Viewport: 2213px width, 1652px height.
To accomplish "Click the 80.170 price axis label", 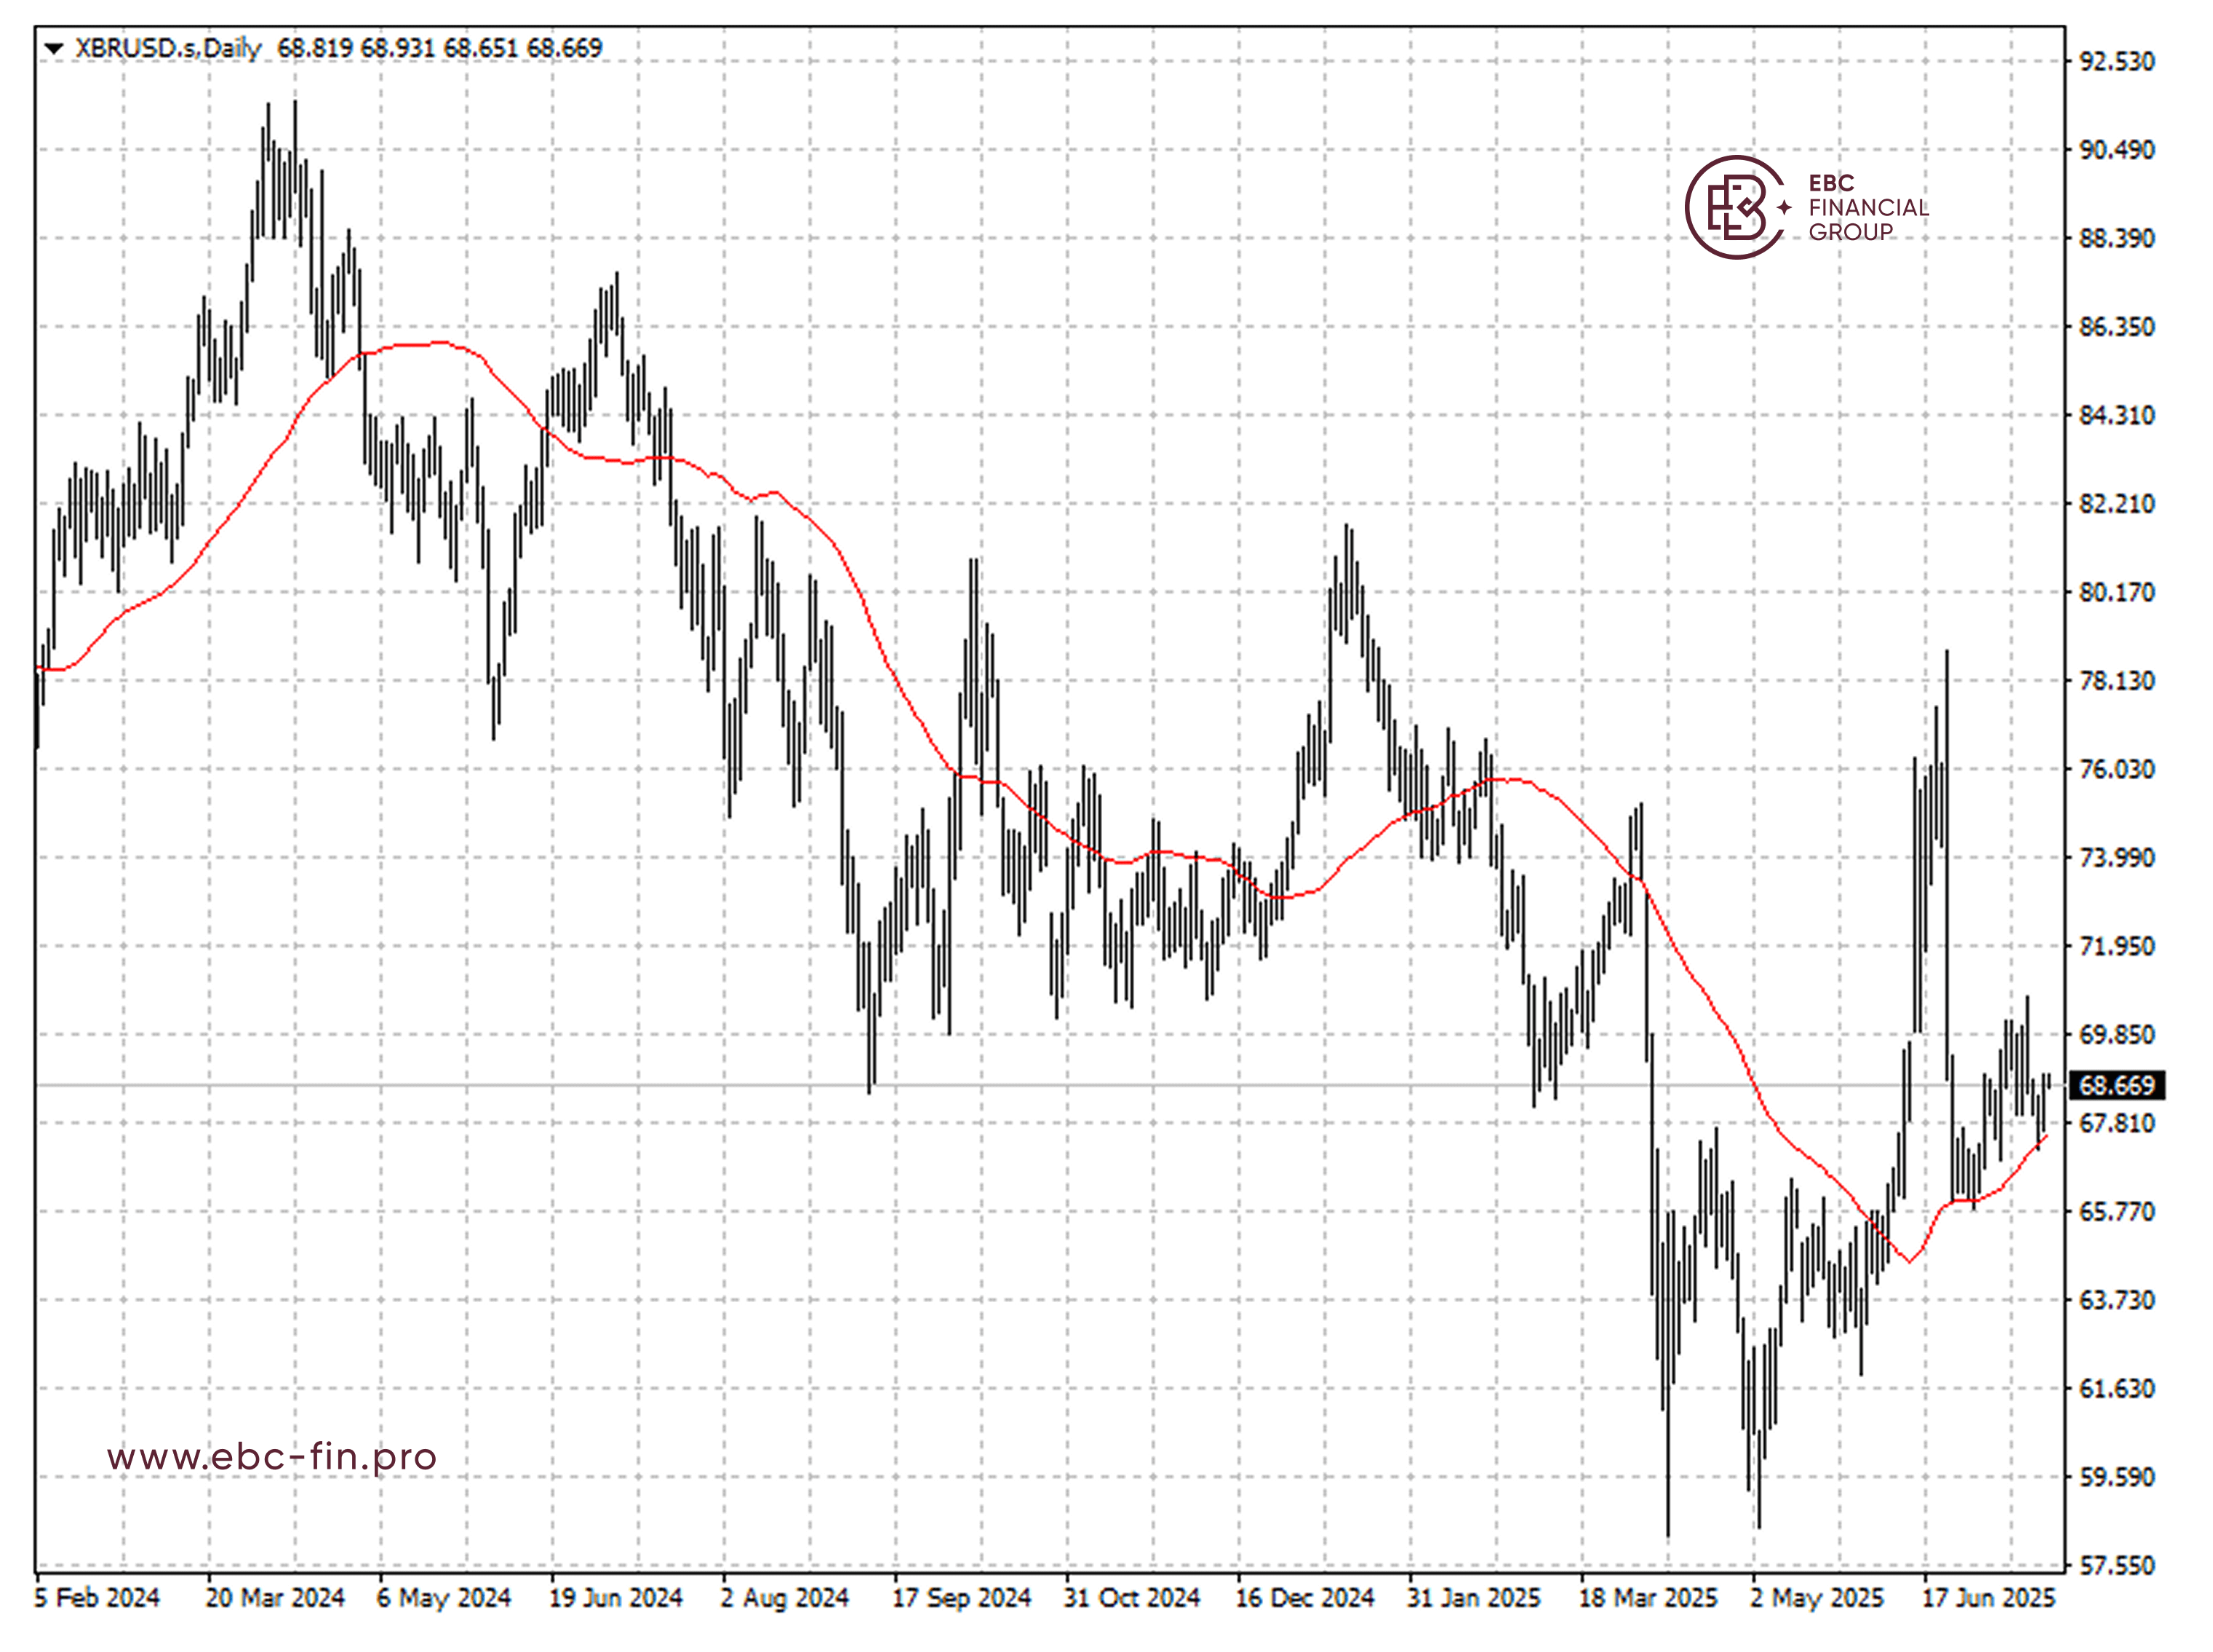I will tap(2117, 593).
